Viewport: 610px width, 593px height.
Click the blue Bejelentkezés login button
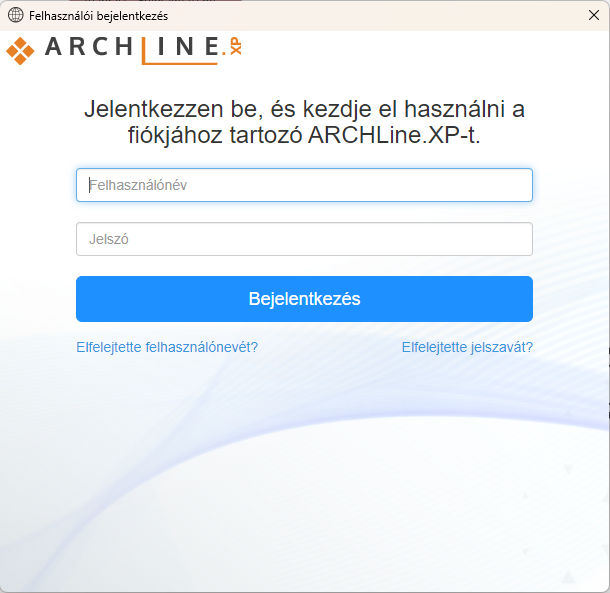click(304, 299)
